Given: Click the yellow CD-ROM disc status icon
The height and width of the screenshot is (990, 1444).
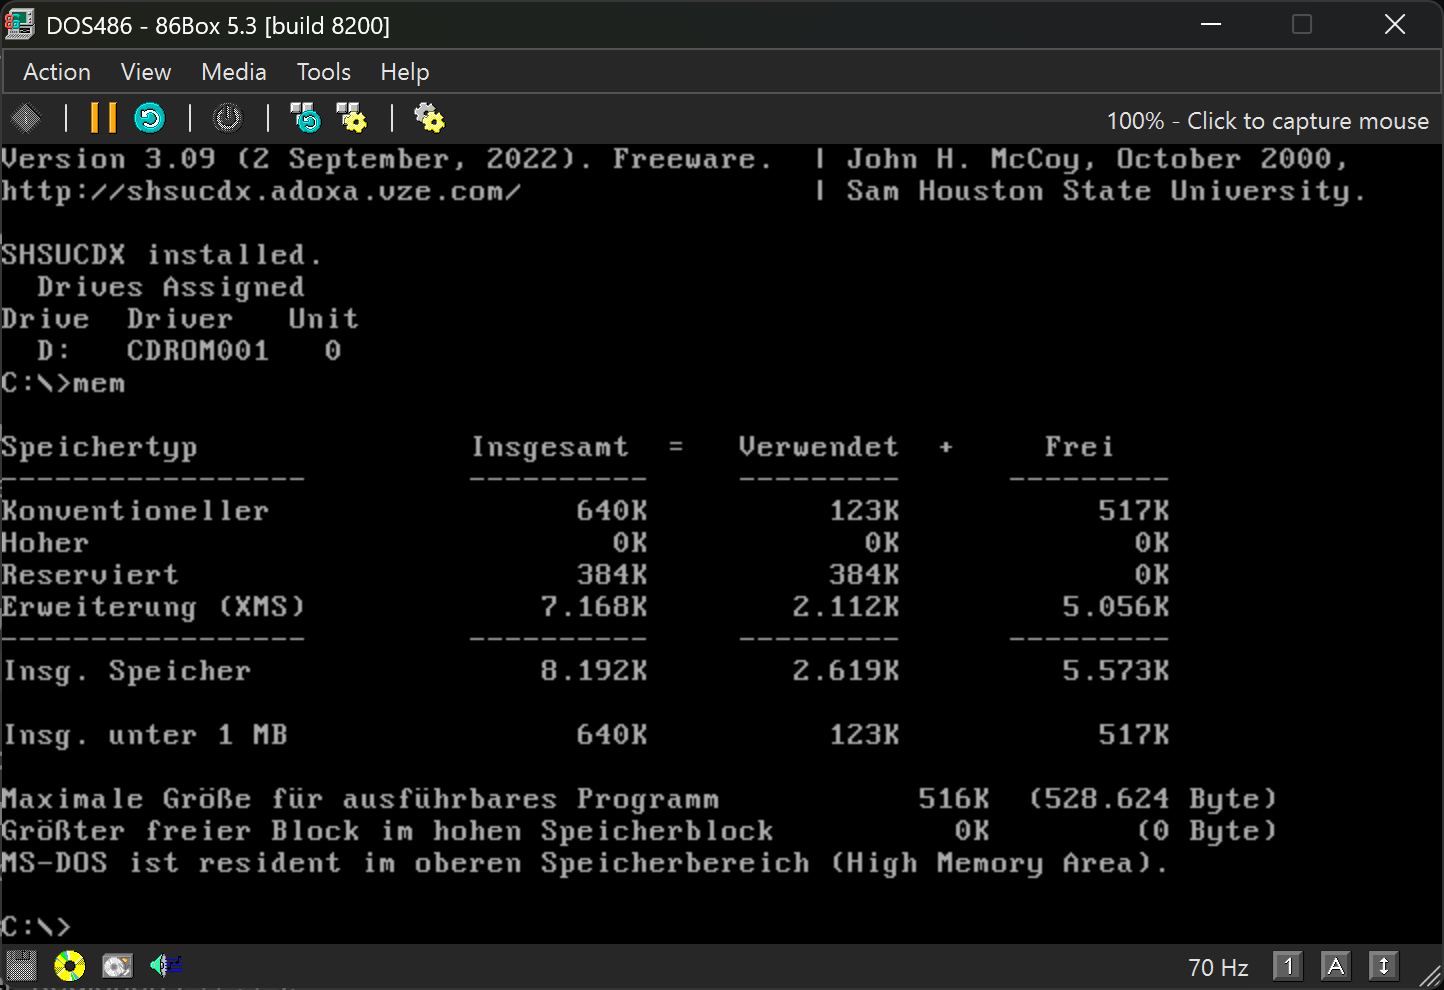Looking at the screenshot, I should click(69, 966).
